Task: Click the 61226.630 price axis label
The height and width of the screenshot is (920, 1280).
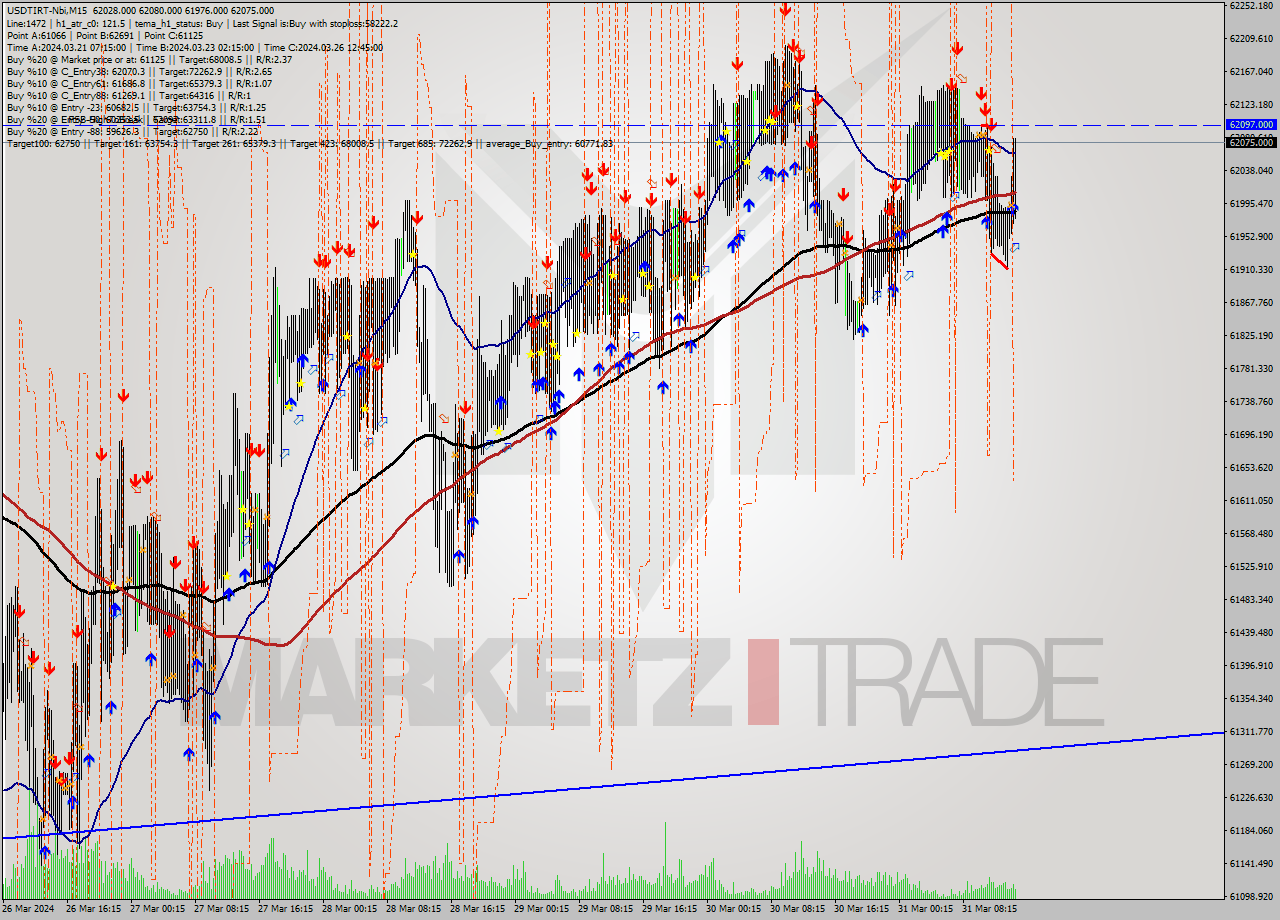Action: pyautogui.click(x=1253, y=797)
